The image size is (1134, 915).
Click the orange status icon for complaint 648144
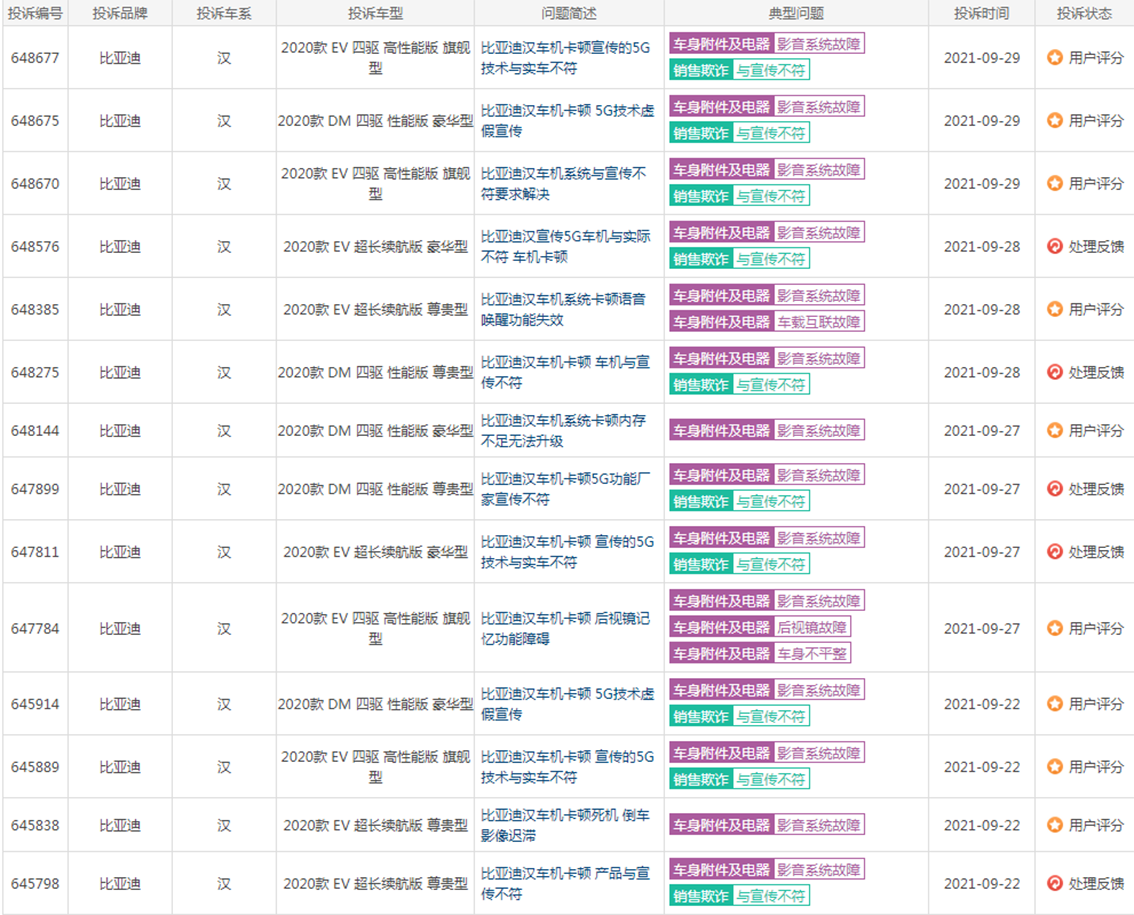(1054, 430)
